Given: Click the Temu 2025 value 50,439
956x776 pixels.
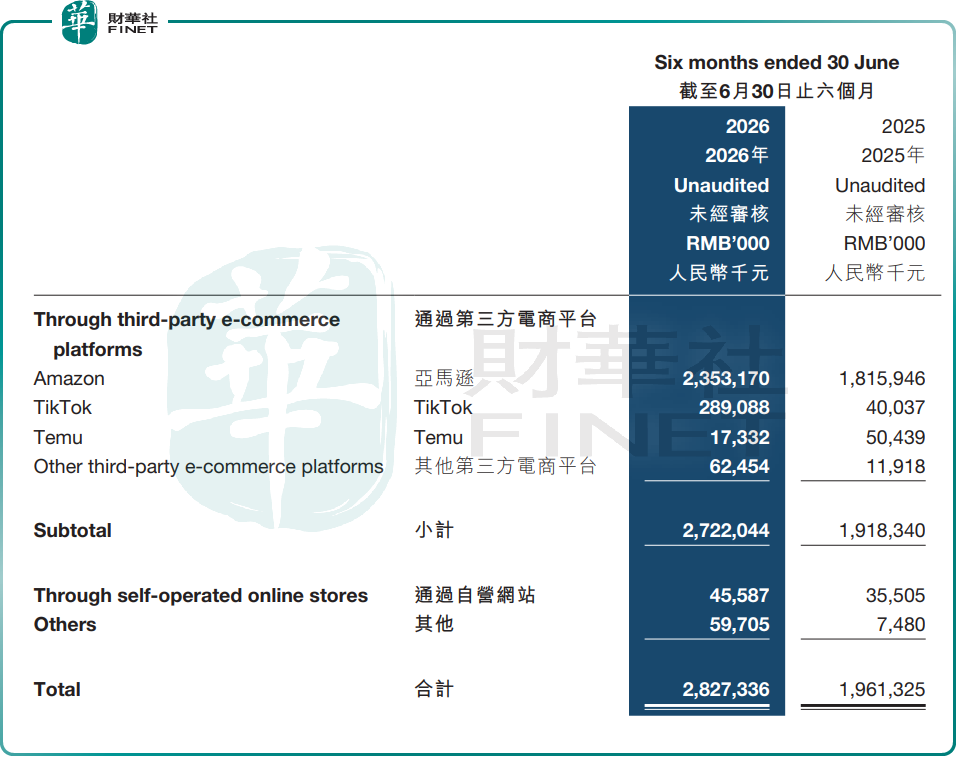Looking at the screenshot, I should coord(895,437).
